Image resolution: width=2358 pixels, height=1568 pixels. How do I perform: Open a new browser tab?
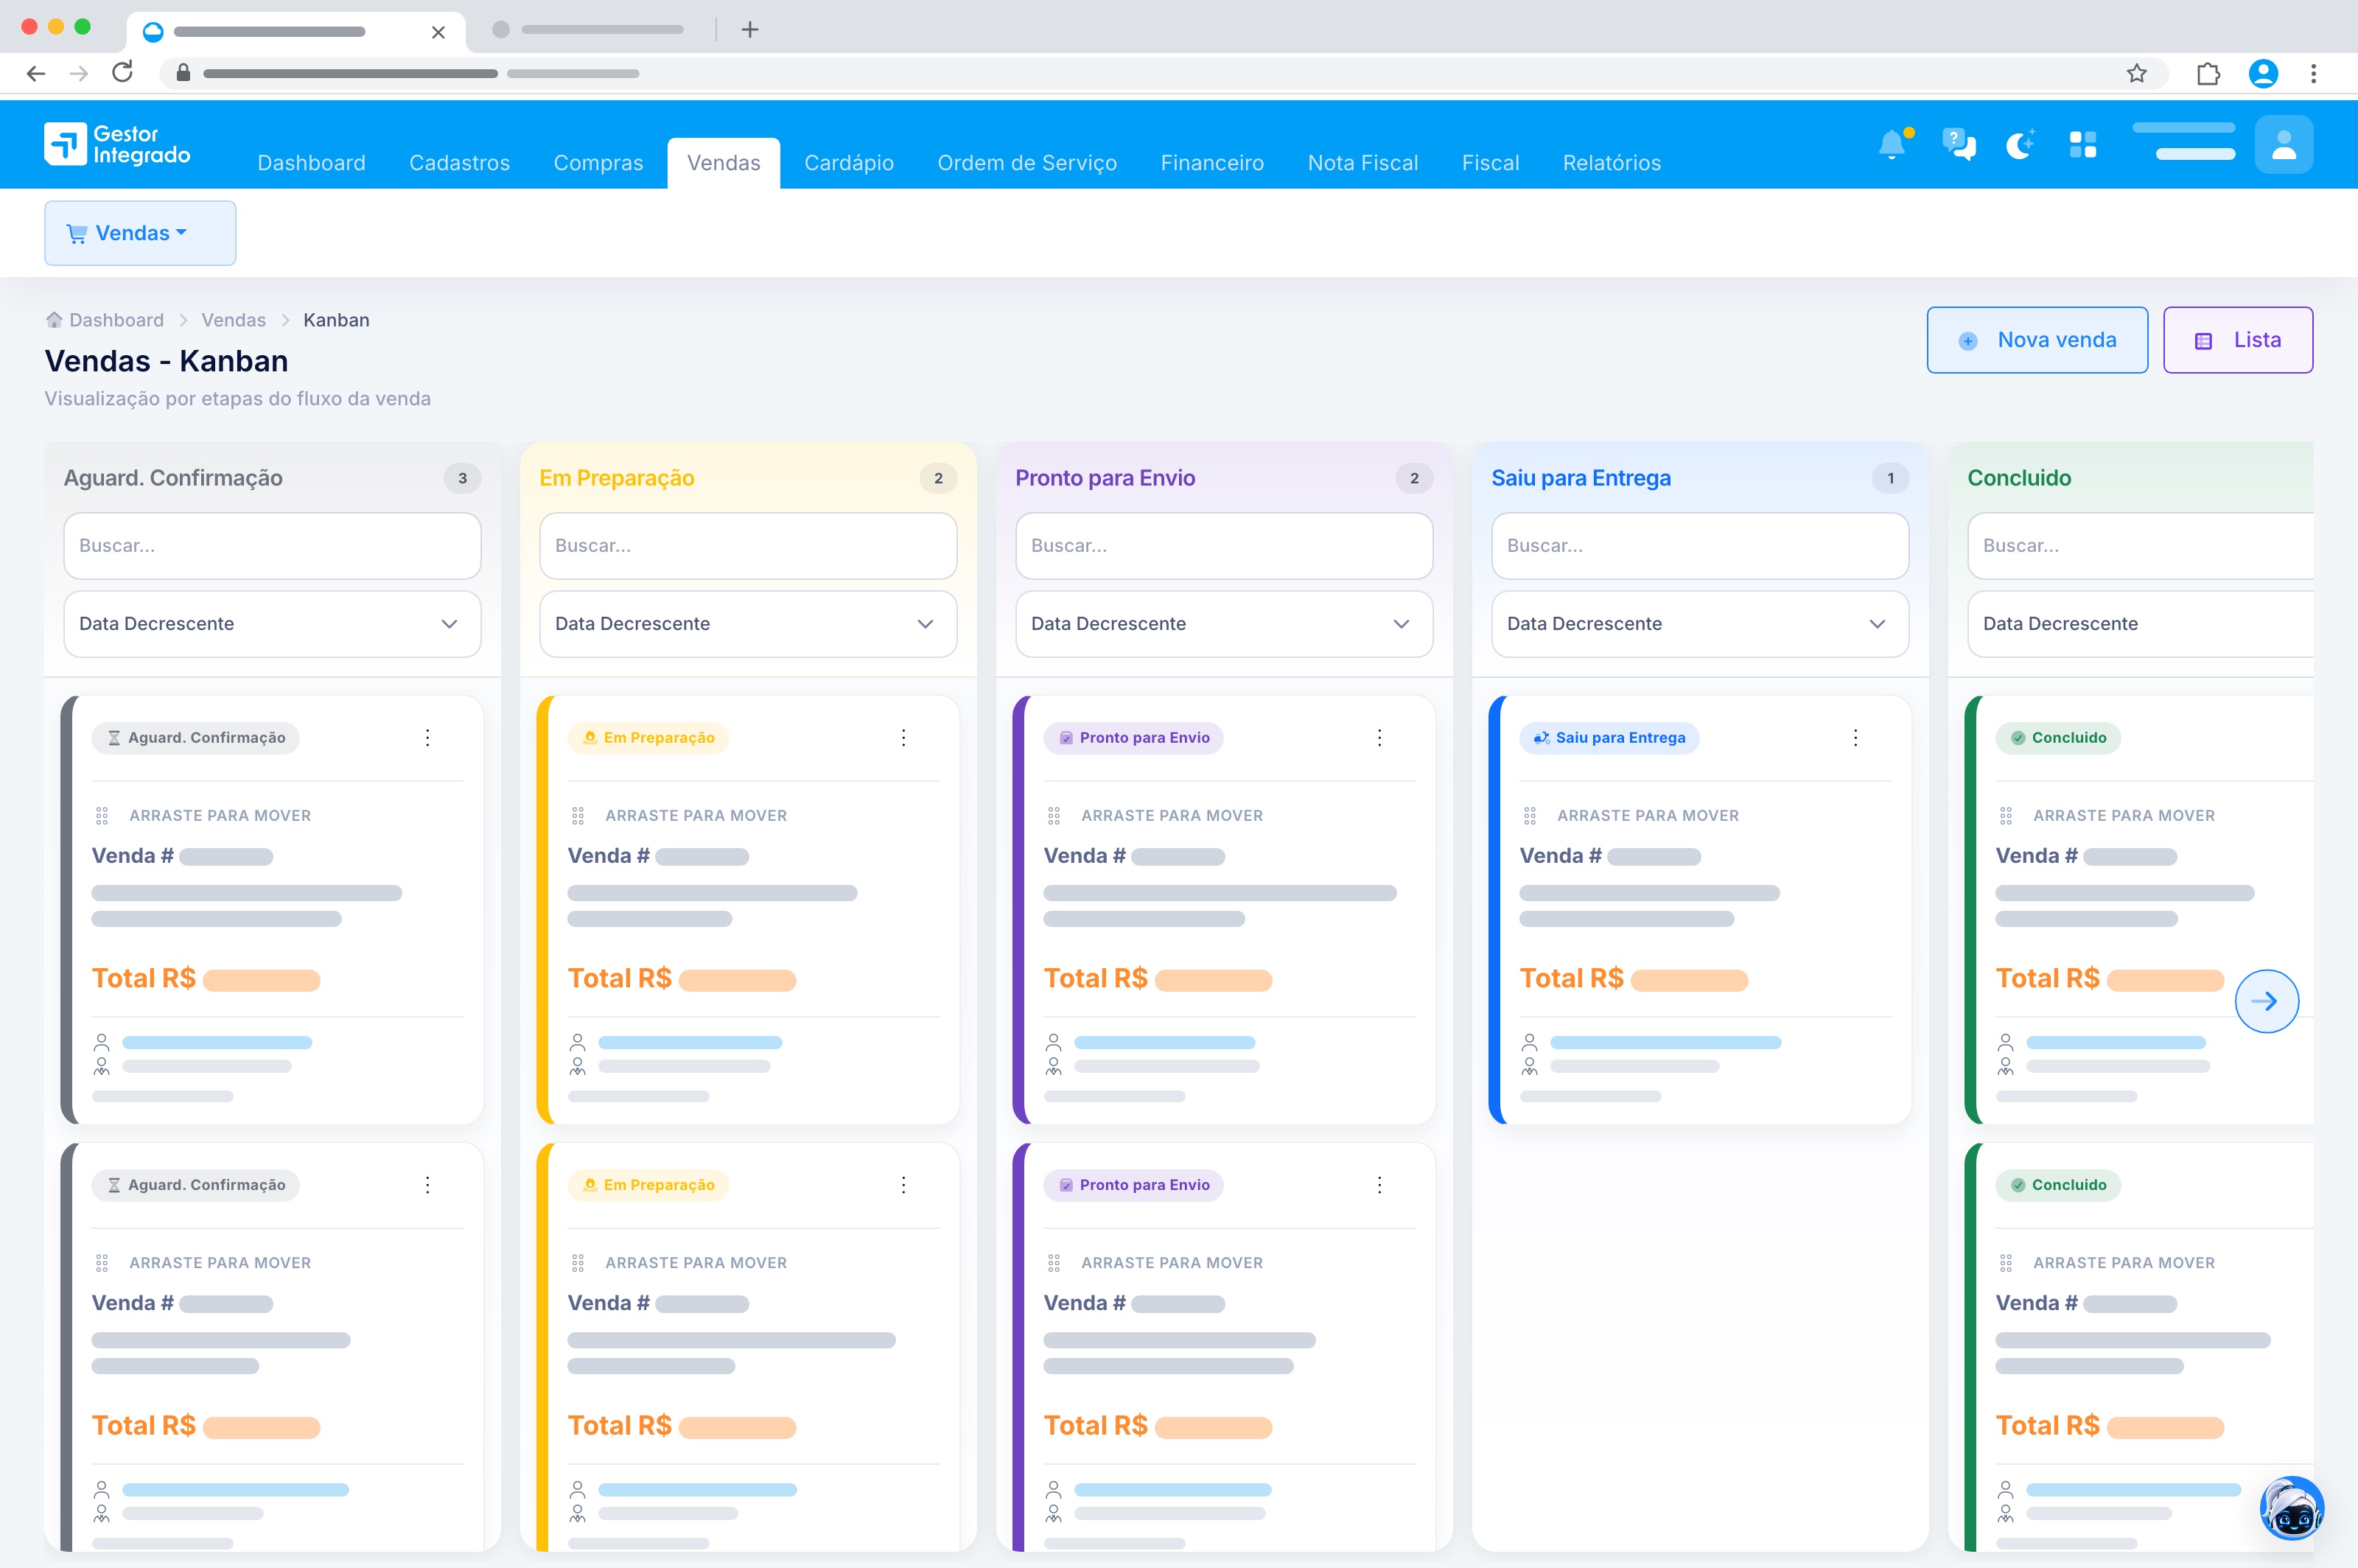(x=750, y=29)
